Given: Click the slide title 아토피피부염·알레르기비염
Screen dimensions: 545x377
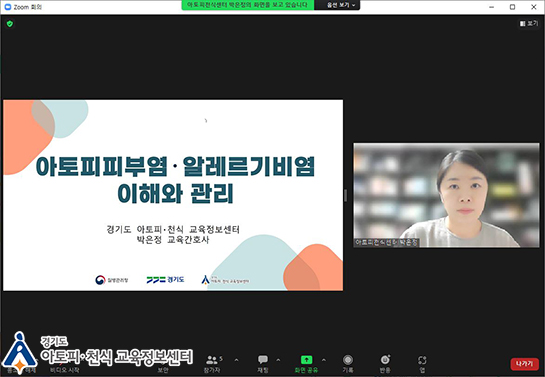Looking at the screenshot, I should (176, 166).
